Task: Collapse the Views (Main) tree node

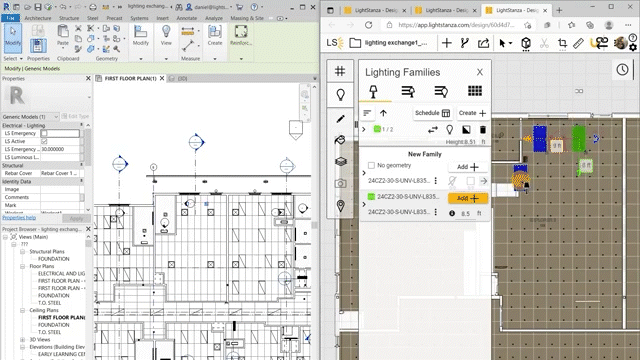Action: pyautogui.click(x=5, y=237)
